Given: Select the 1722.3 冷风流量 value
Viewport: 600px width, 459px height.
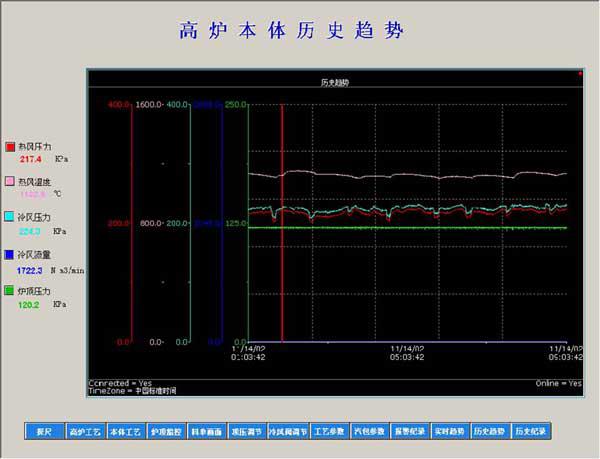Looking at the screenshot, I should coord(29,271).
